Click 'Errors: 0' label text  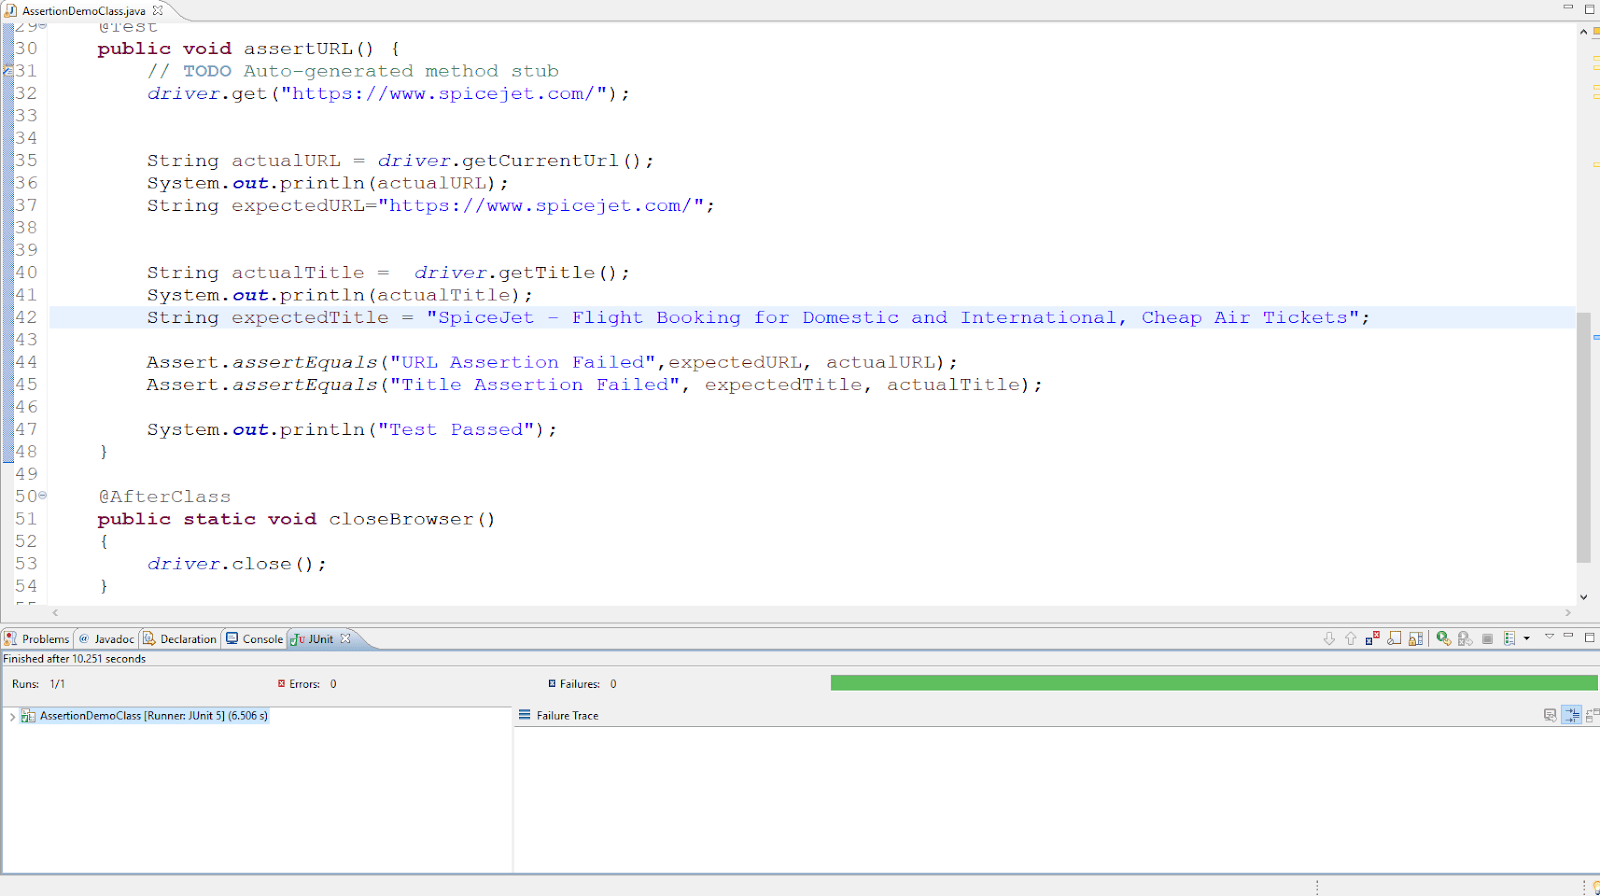[x=312, y=684]
